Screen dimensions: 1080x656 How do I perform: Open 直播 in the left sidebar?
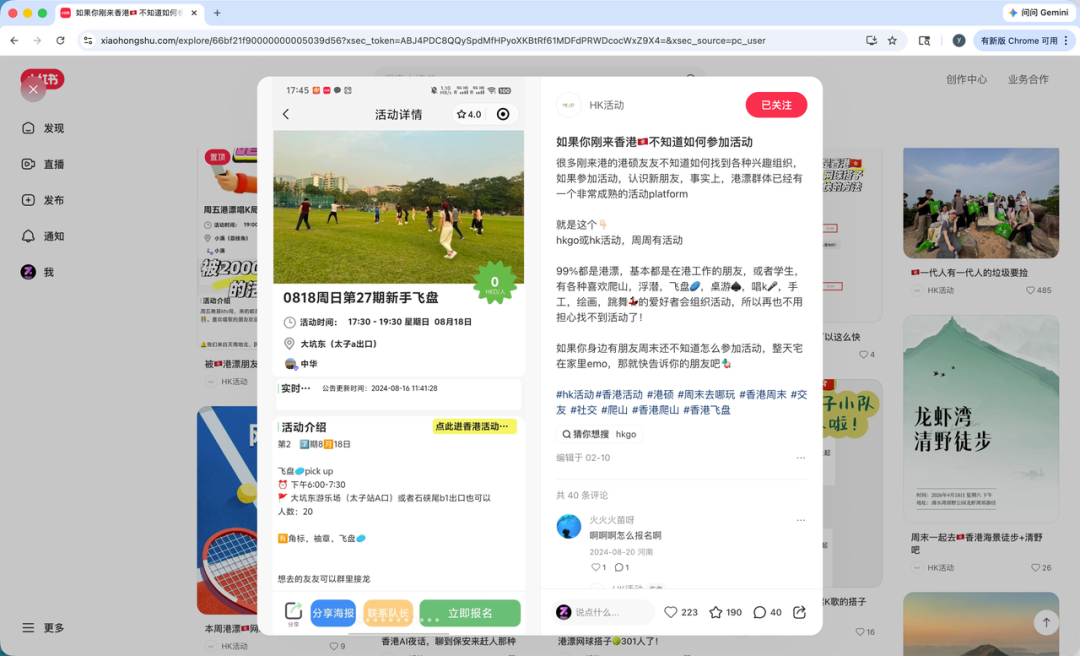pos(44,164)
